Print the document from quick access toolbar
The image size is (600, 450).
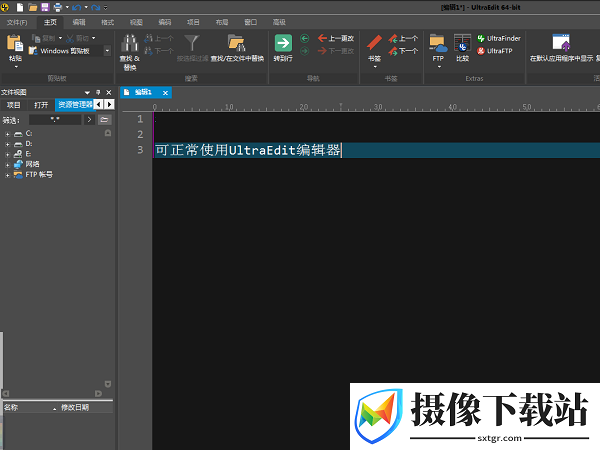(x=58, y=7)
